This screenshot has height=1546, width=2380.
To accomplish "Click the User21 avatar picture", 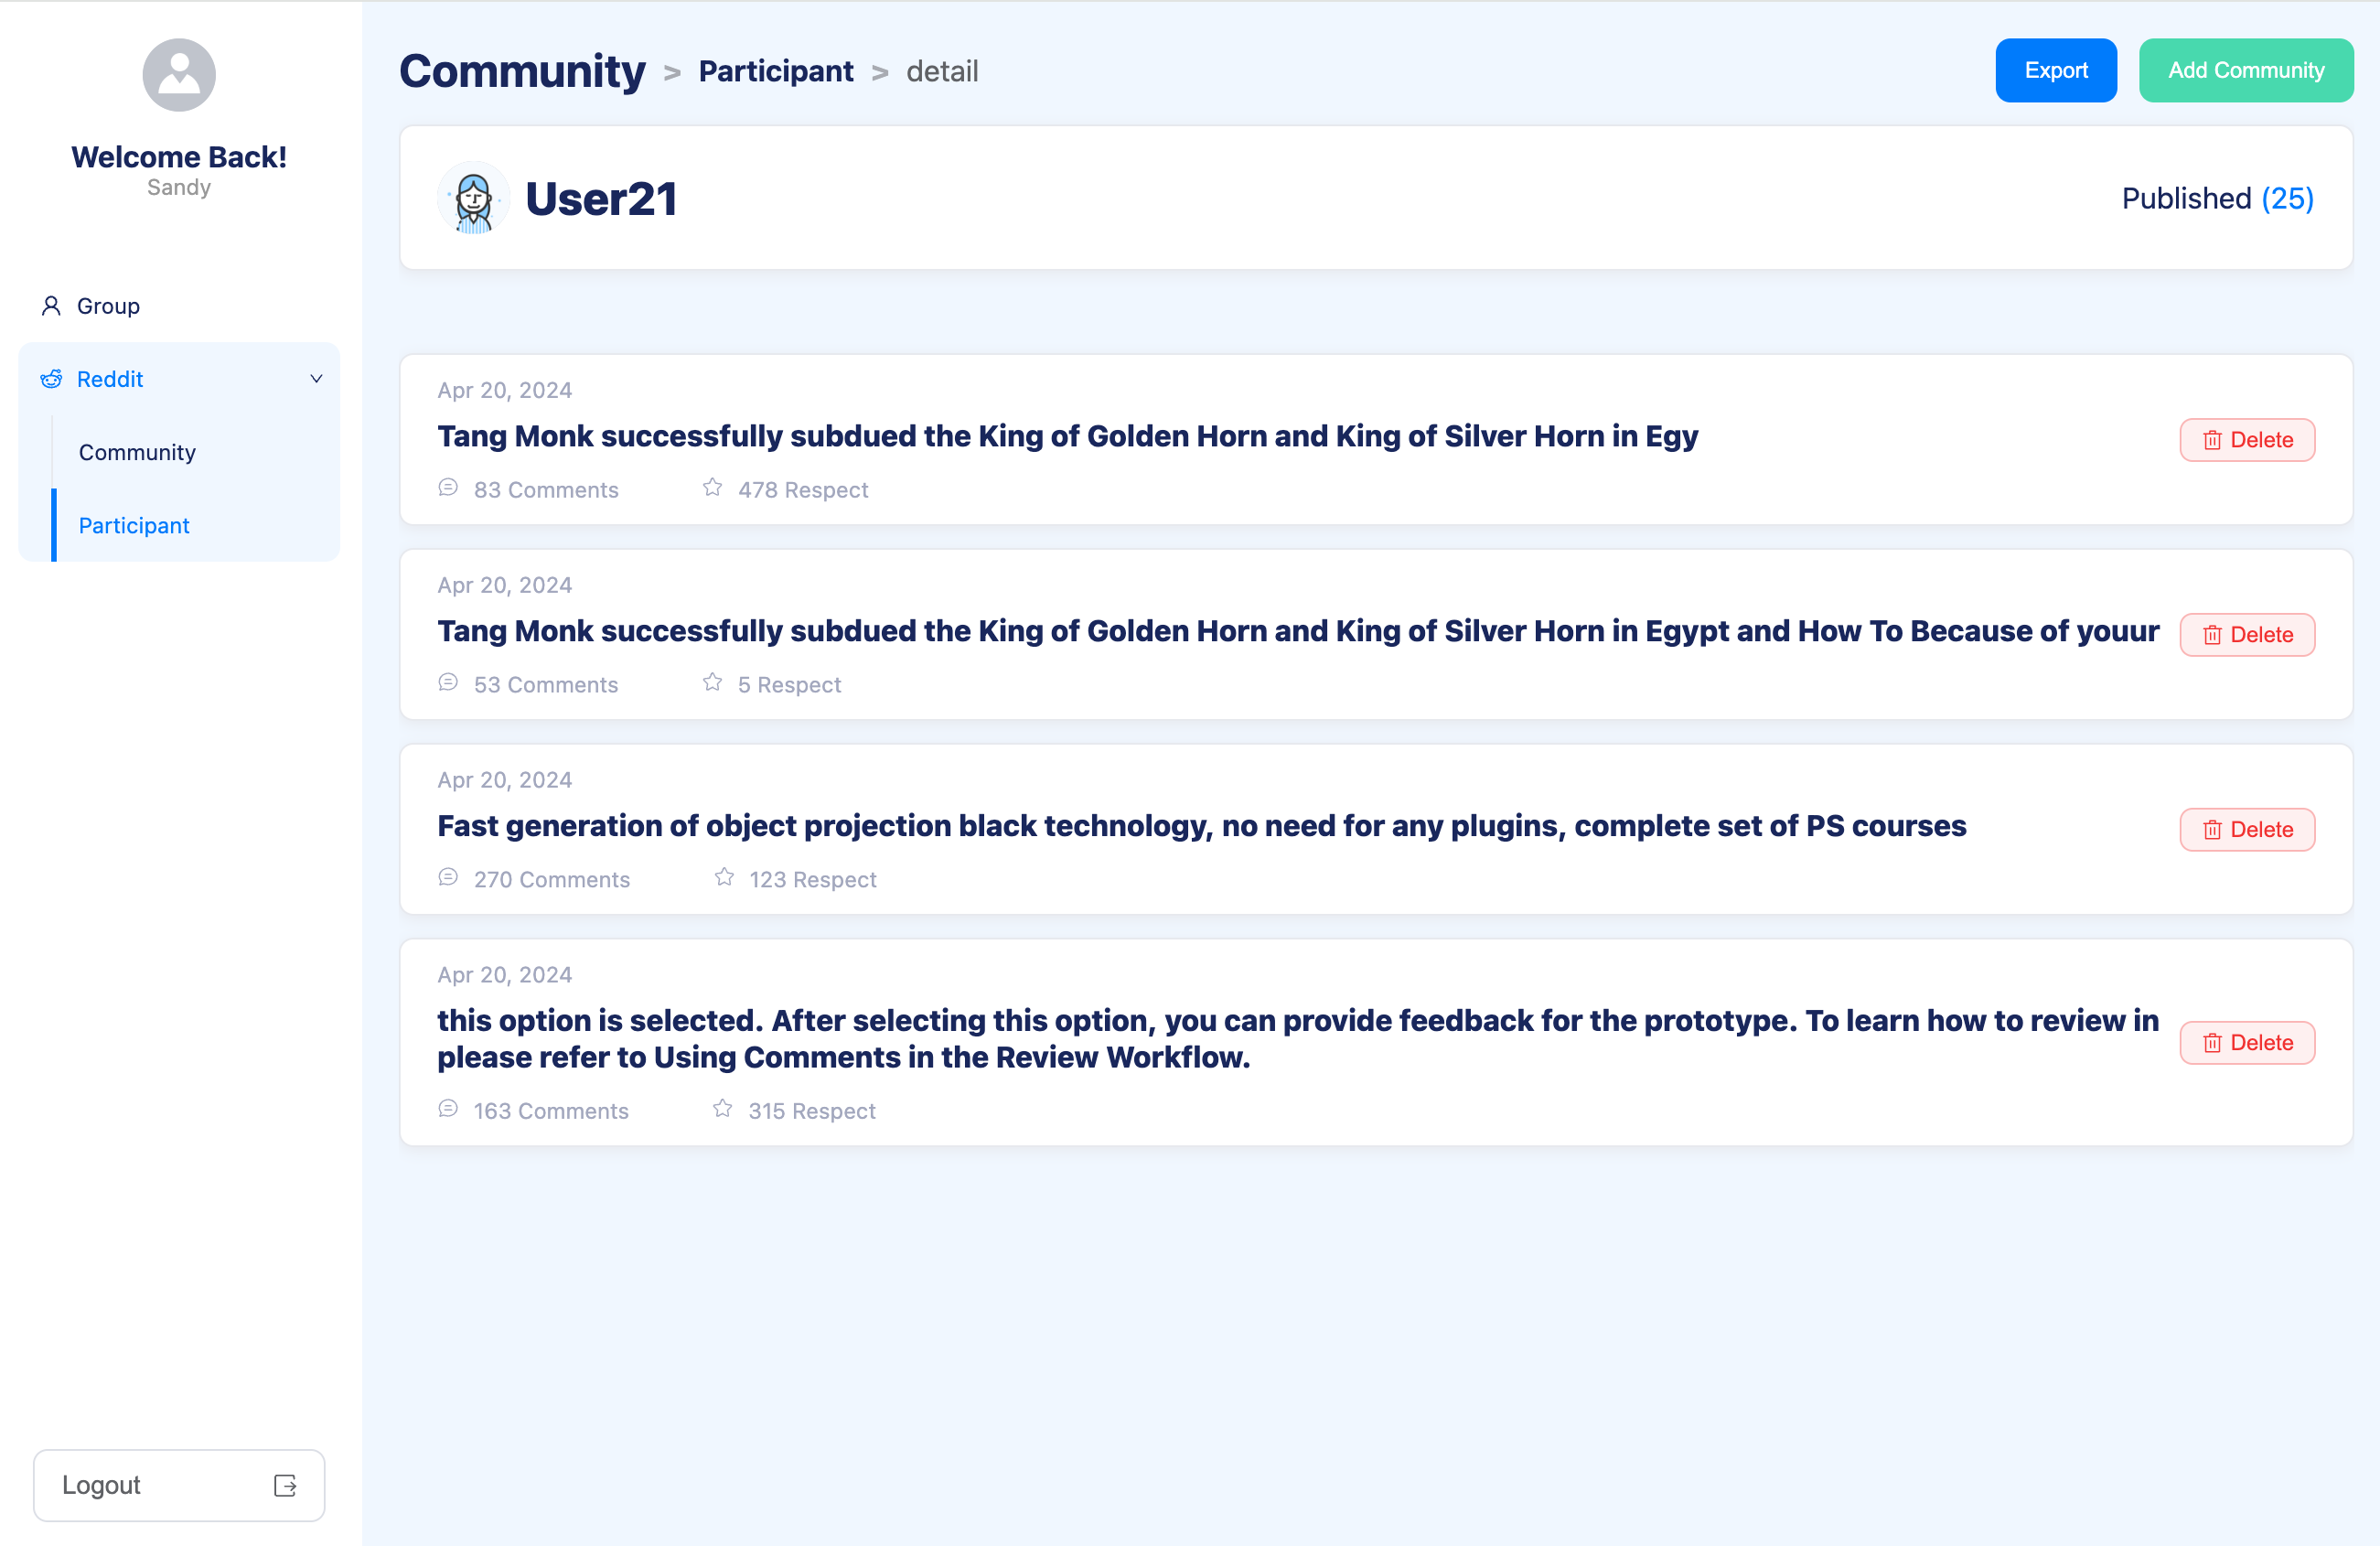I will [473, 199].
